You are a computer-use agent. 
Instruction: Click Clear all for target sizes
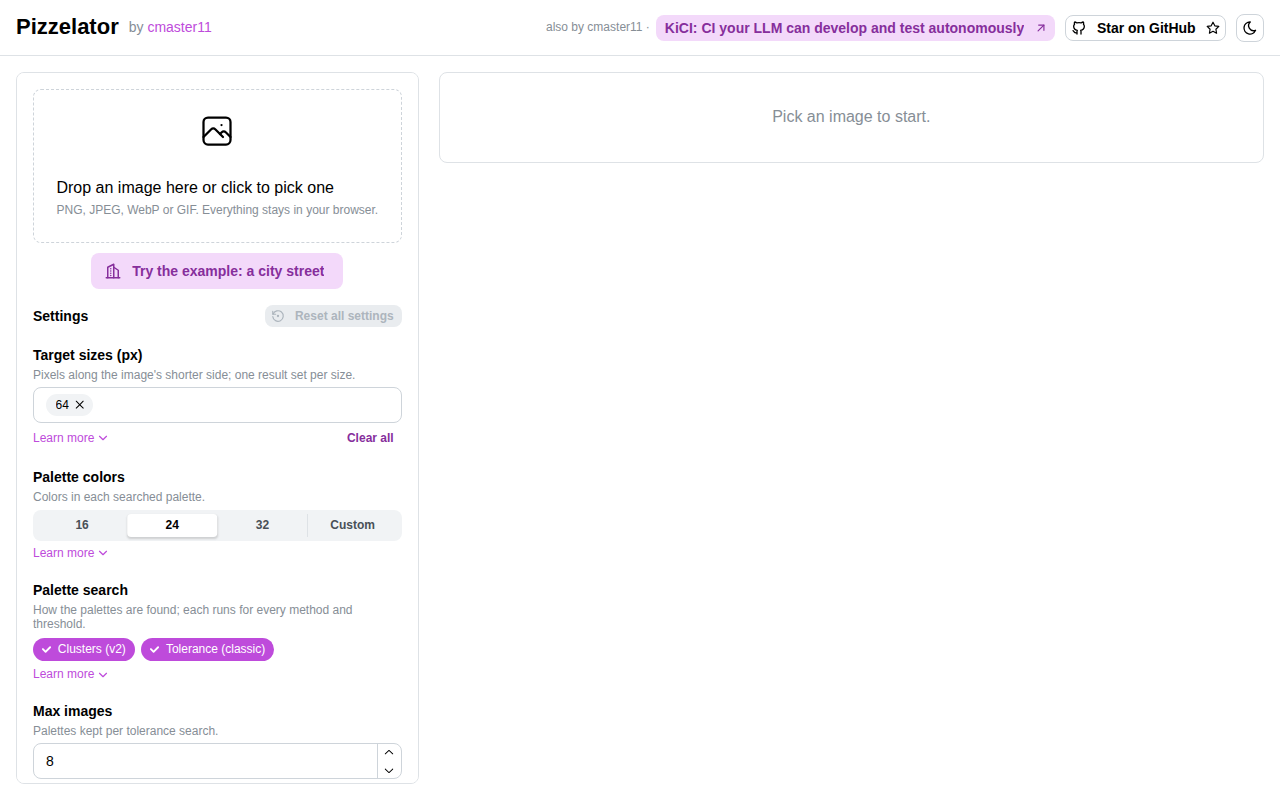click(370, 438)
